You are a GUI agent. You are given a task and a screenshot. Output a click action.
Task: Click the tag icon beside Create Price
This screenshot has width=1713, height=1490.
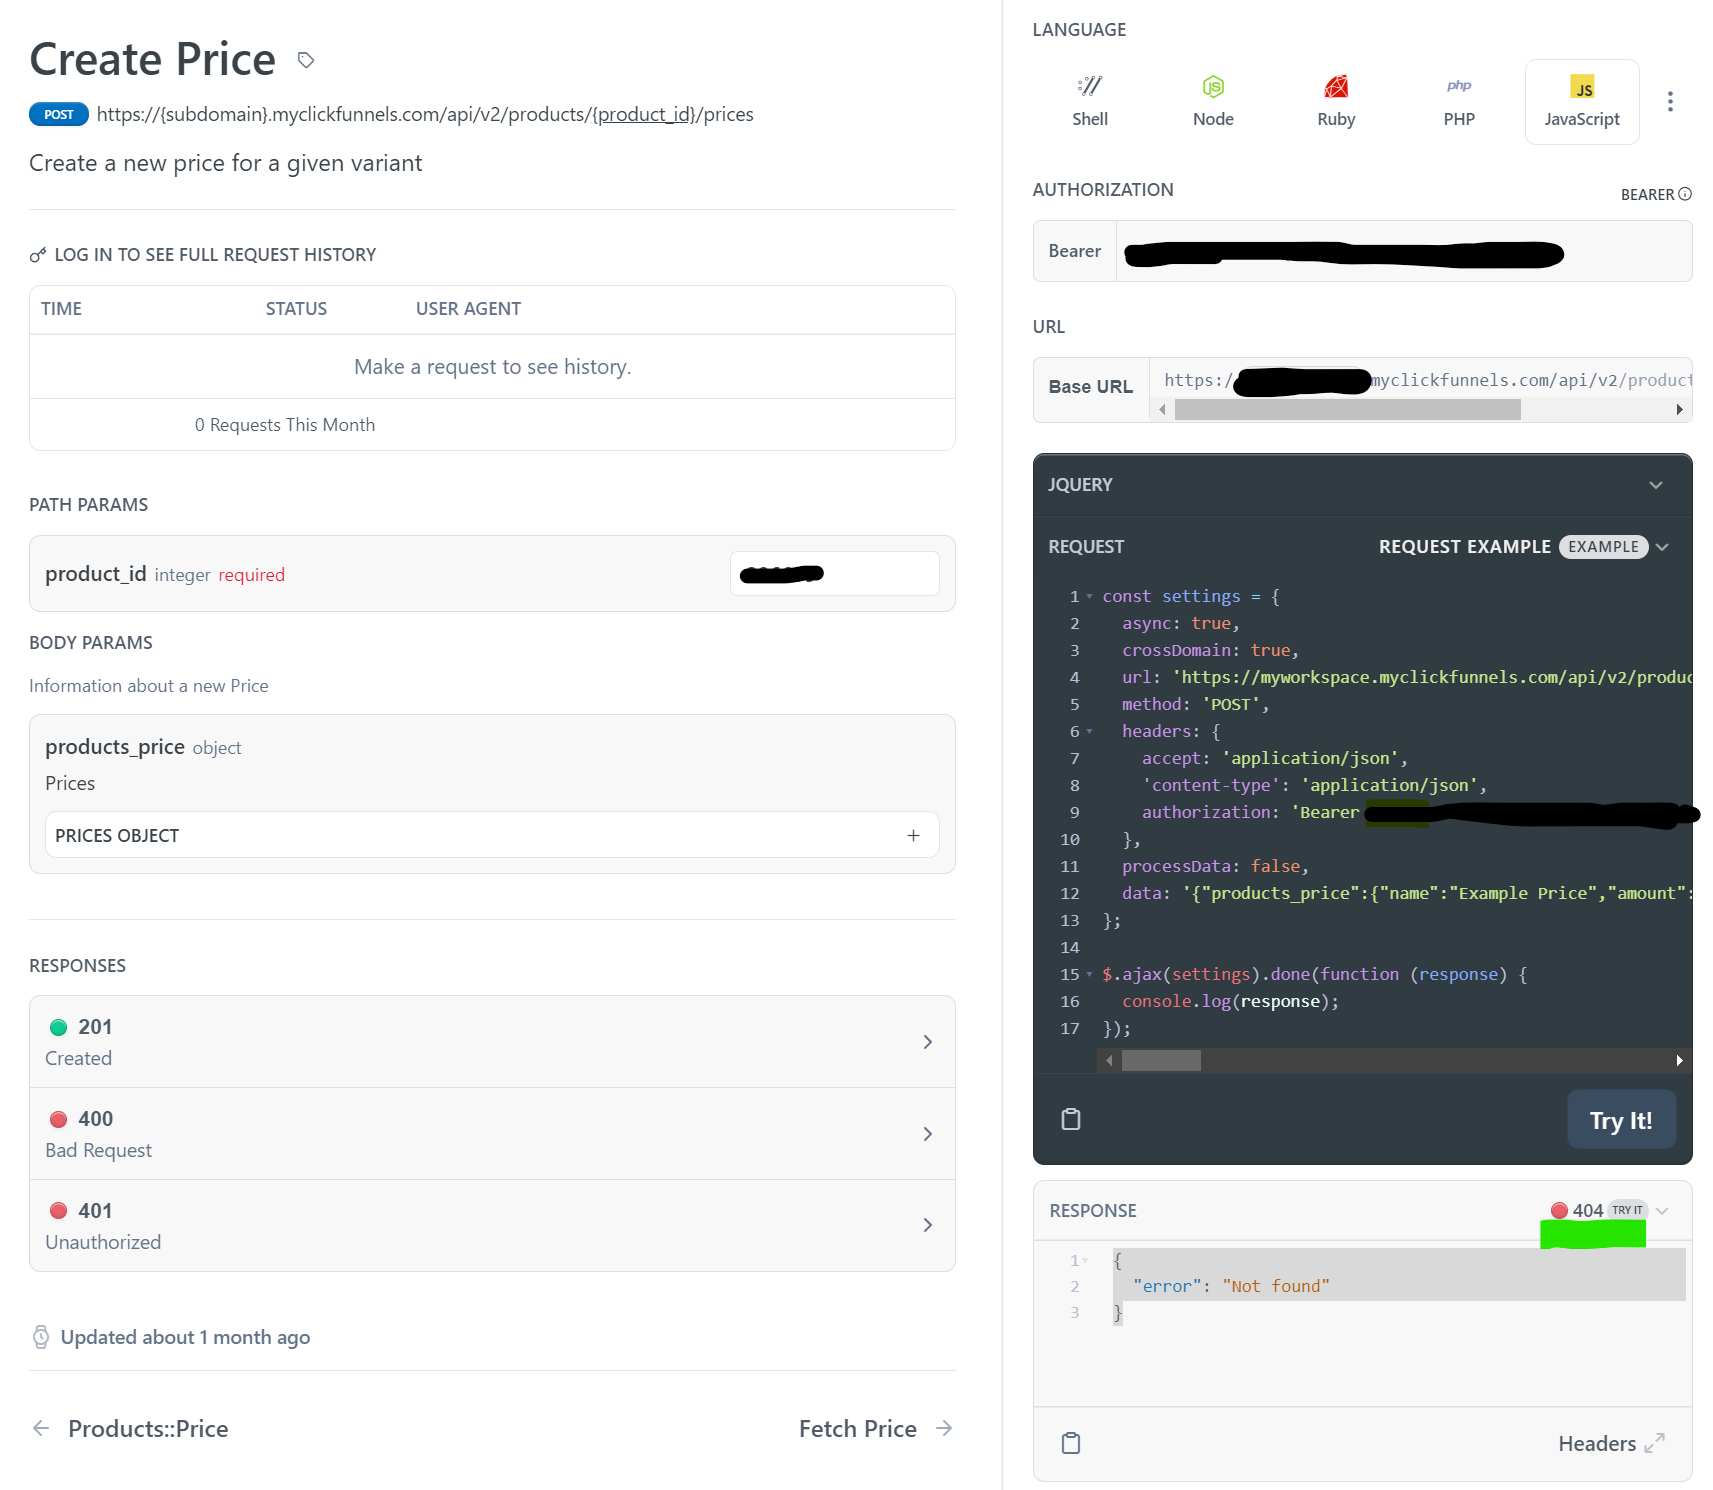pos(306,60)
